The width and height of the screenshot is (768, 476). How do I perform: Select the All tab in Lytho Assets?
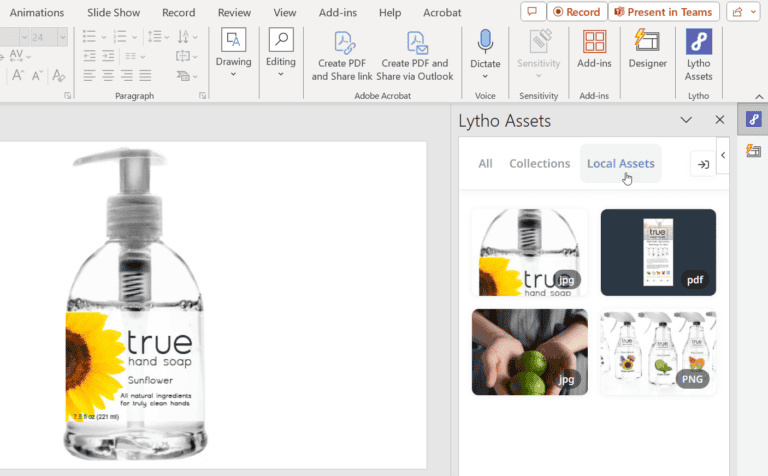(x=485, y=164)
